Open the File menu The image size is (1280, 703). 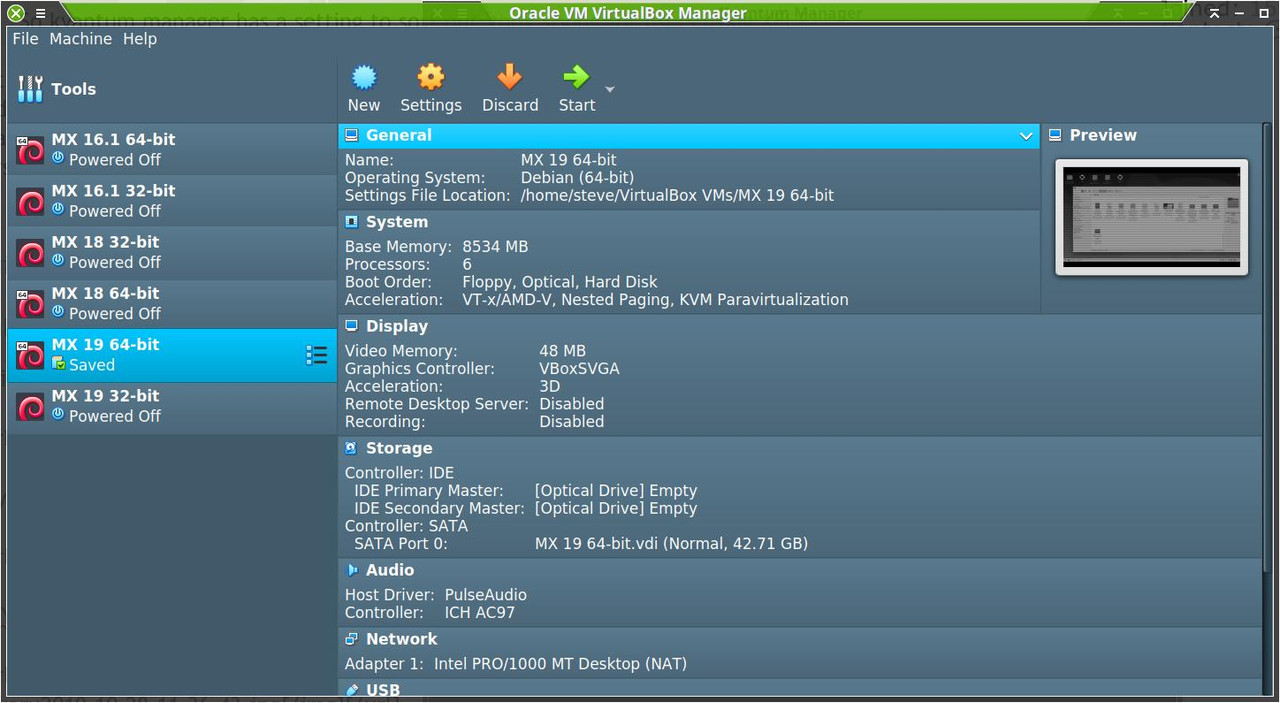[x=25, y=39]
